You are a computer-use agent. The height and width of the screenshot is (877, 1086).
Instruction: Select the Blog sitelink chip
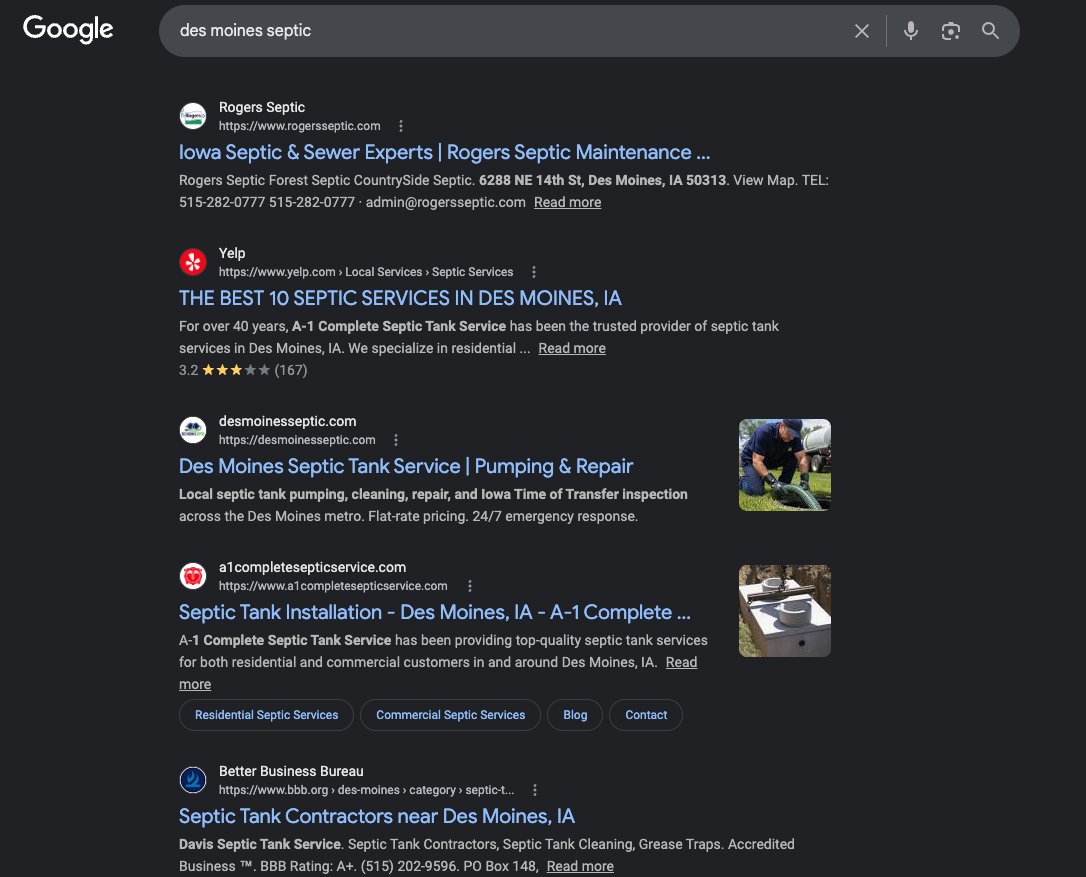point(575,715)
